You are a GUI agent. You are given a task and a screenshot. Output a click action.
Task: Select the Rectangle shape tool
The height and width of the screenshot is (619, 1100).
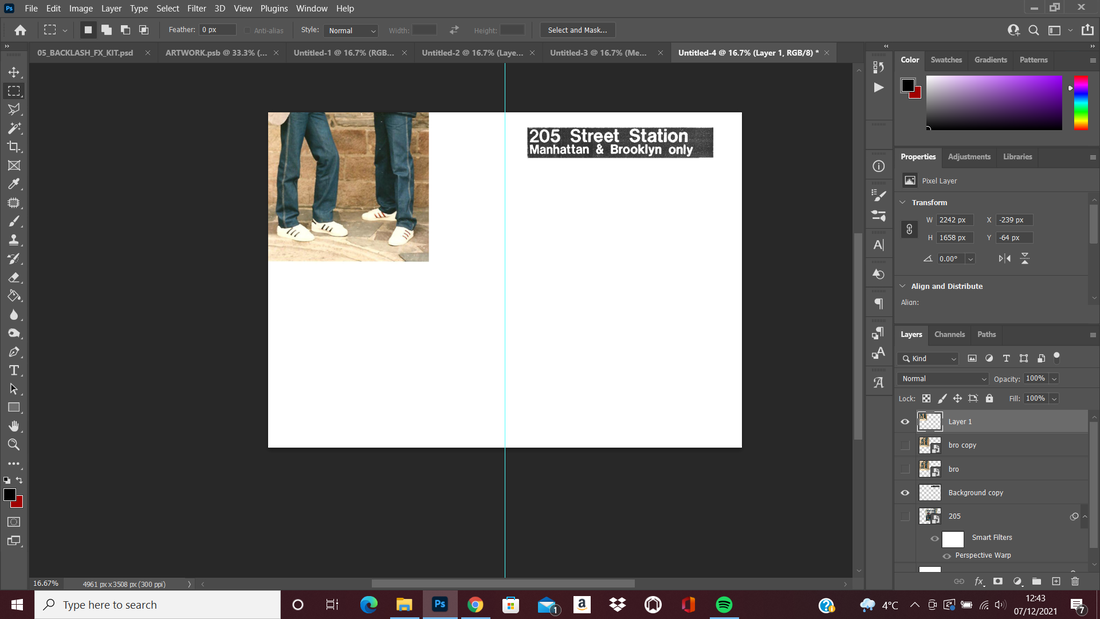[14, 408]
